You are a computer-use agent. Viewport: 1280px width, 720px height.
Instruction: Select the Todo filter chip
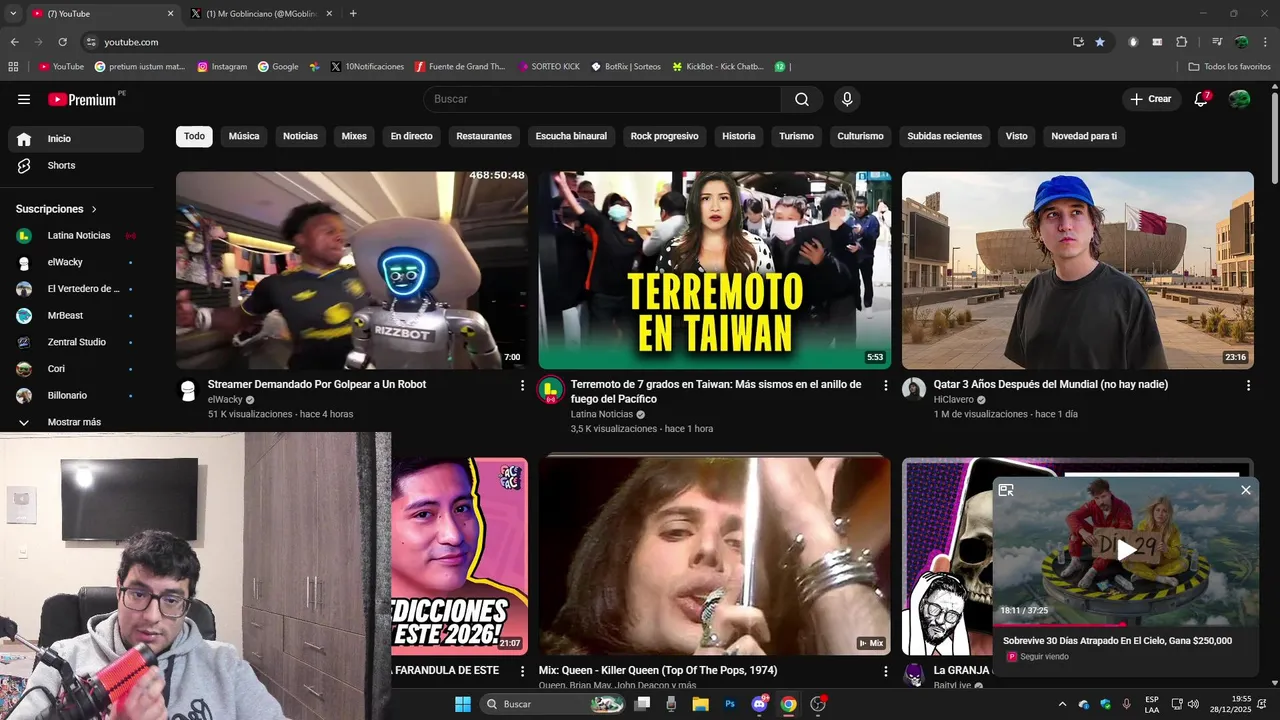coord(194,136)
